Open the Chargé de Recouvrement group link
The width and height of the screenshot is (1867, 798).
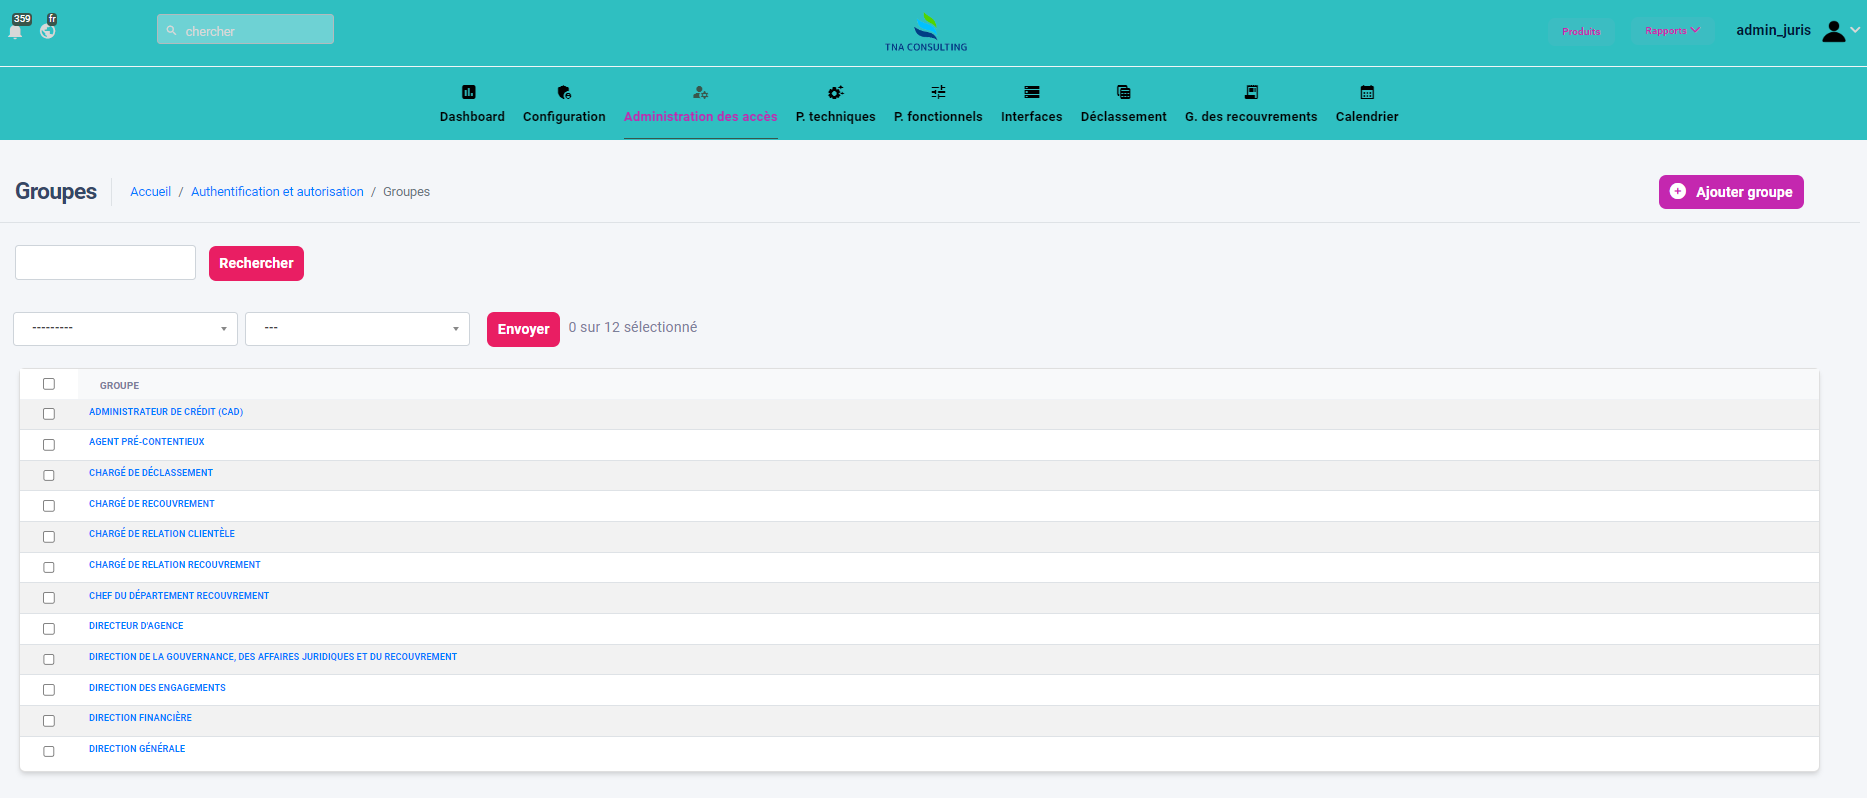(152, 504)
